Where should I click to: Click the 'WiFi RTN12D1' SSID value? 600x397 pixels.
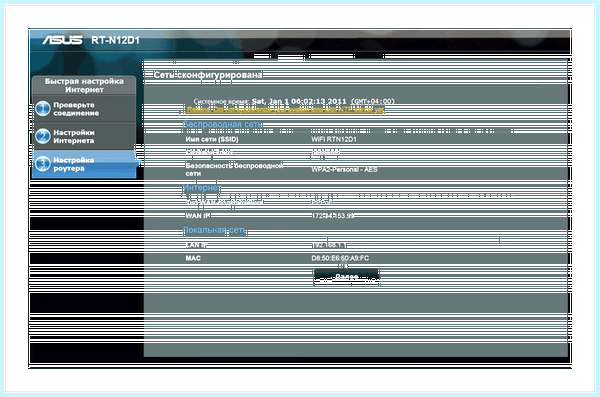[334, 139]
